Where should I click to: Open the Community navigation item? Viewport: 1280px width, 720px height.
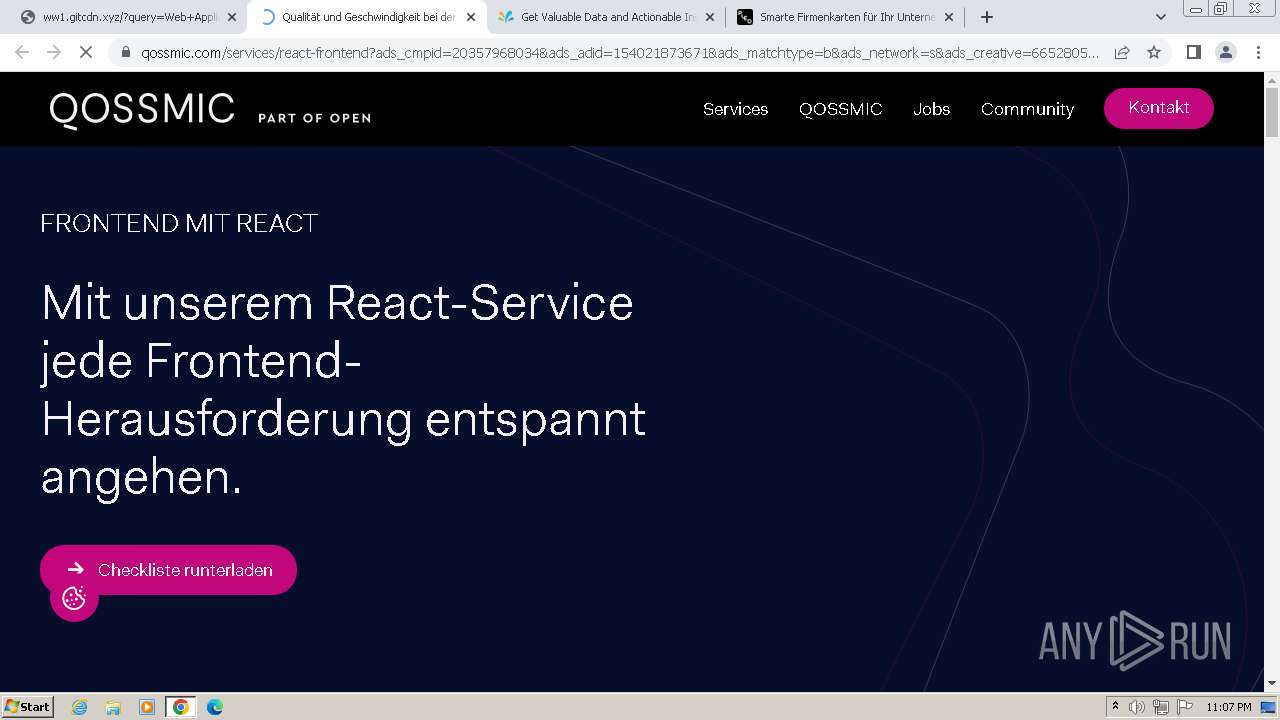pos(1027,109)
